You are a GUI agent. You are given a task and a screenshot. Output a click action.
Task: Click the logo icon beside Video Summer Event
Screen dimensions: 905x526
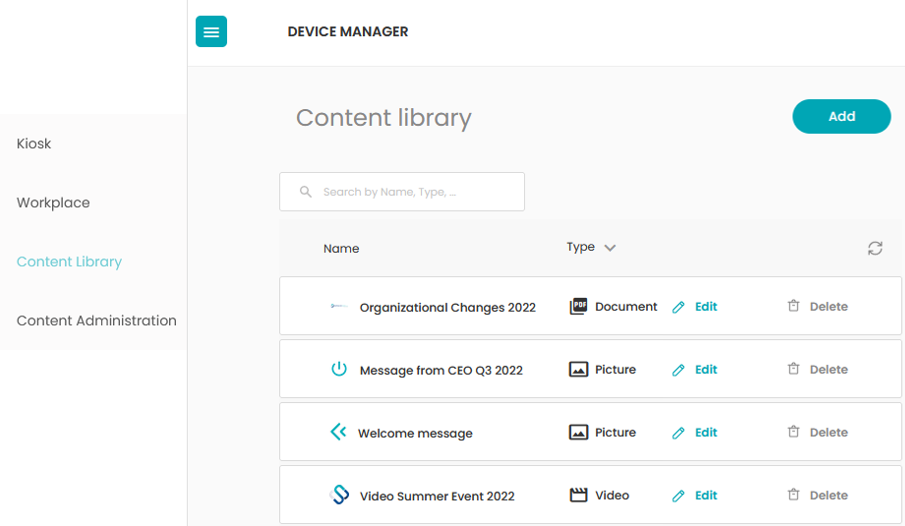pos(339,494)
